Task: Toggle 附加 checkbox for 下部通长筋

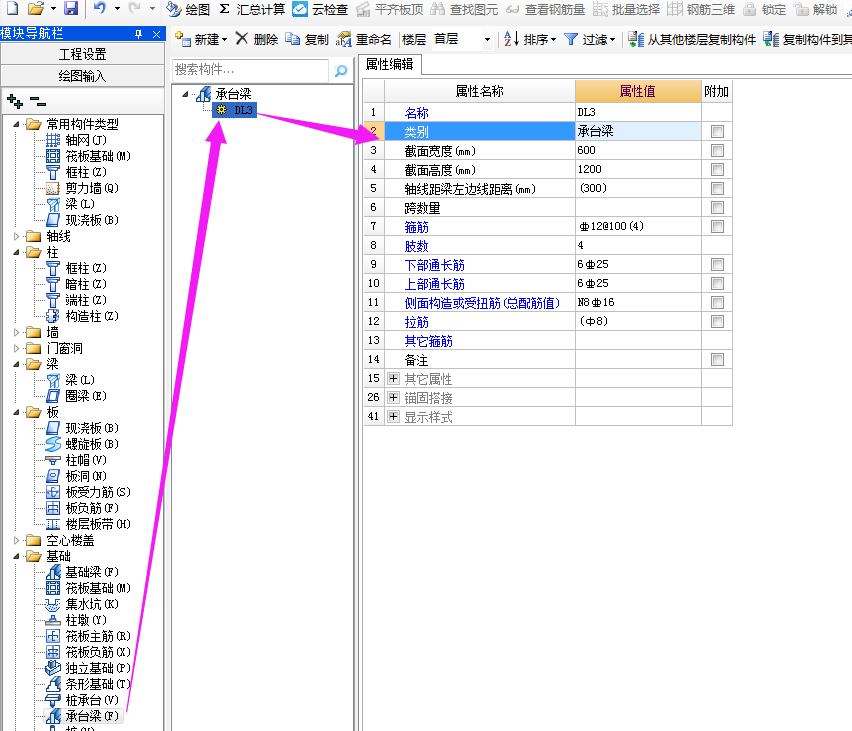Action: pos(717,264)
